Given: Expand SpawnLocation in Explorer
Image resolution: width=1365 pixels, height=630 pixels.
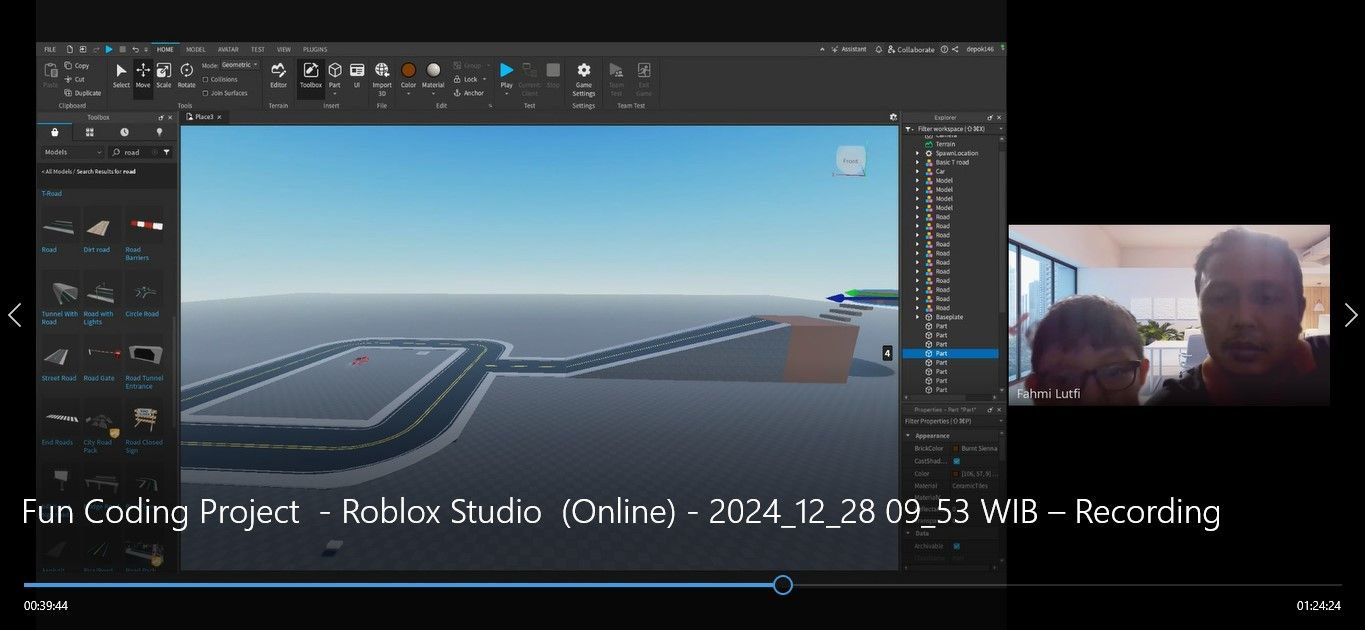Looking at the screenshot, I should pos(917,153).
